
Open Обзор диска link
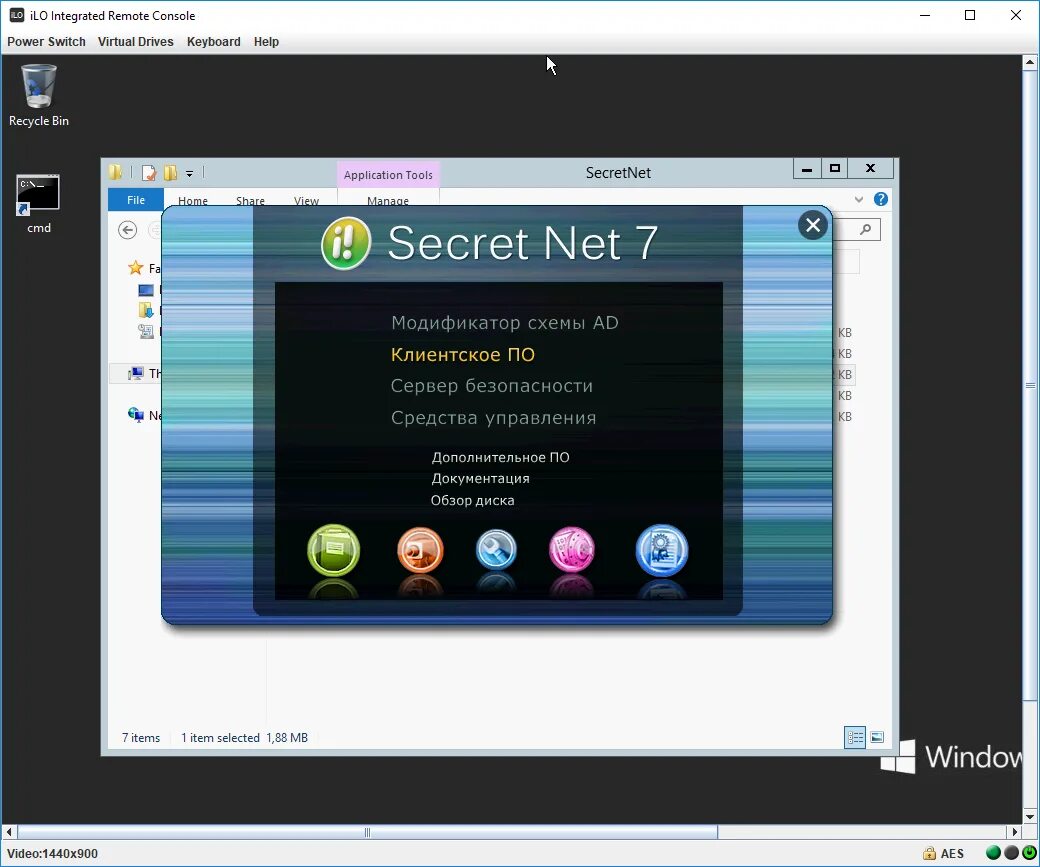coord(472,500)
